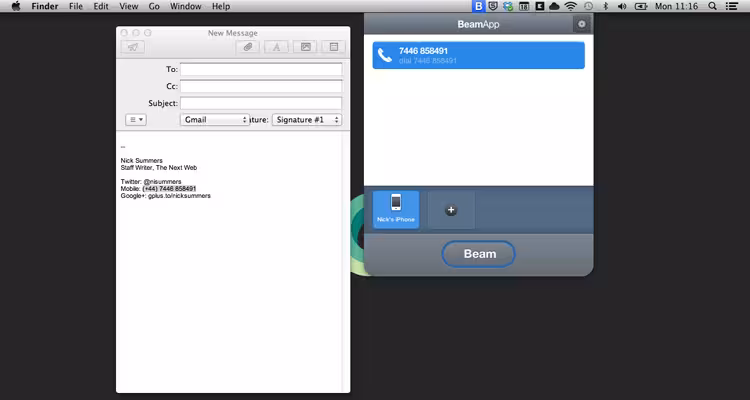This screenshot has width=750, height=400.
Task: Open BeamApp settings gear
Action: point(582,24)
